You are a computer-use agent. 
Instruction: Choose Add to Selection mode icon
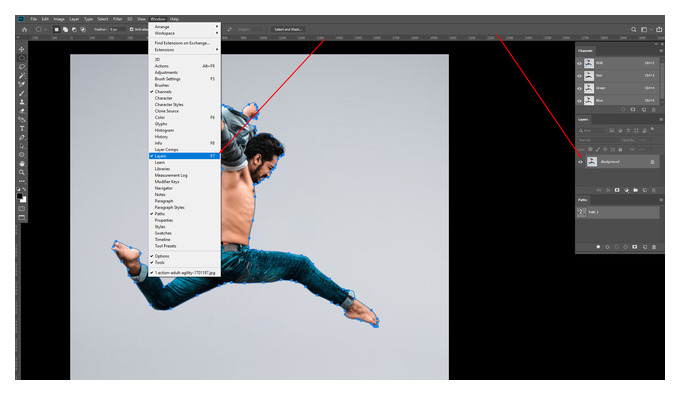tap(65, 29)
